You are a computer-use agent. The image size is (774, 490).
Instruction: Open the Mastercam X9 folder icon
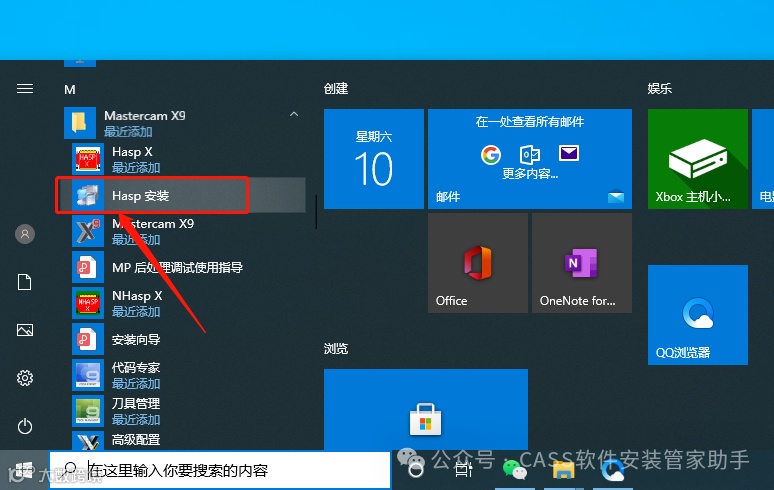point(79,123)
